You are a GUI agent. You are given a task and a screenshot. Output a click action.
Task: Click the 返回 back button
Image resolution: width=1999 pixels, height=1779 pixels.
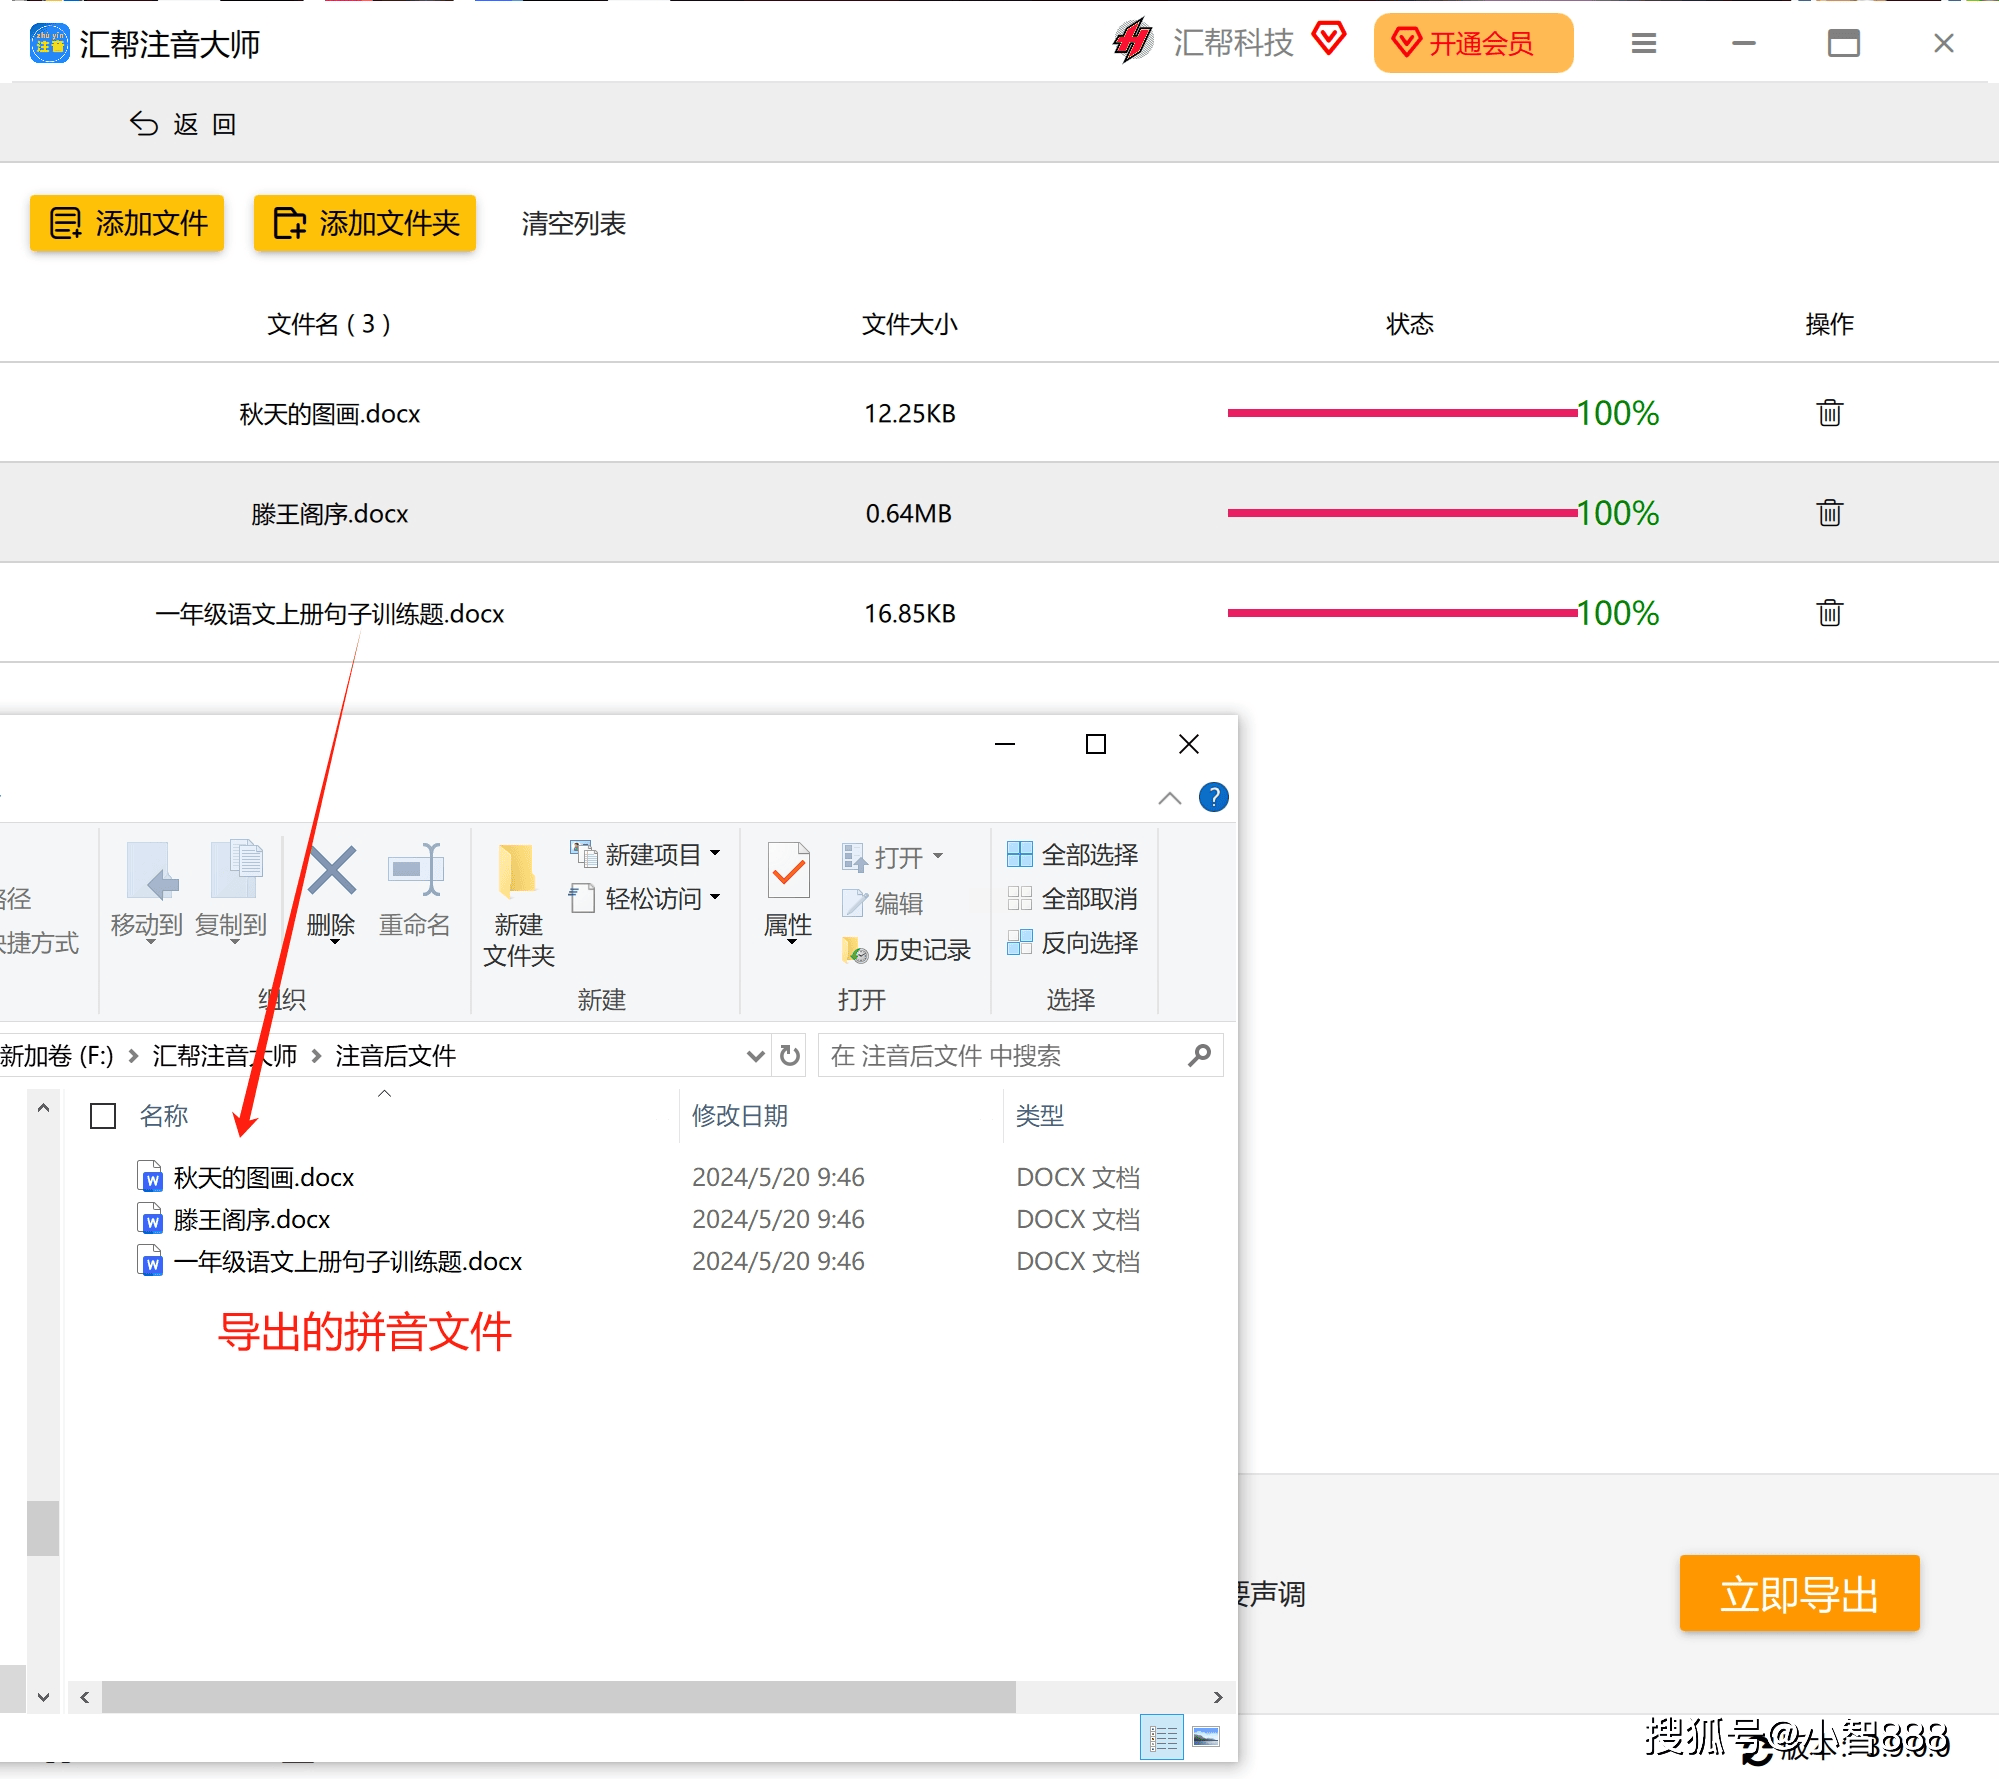tap(184, 124)
